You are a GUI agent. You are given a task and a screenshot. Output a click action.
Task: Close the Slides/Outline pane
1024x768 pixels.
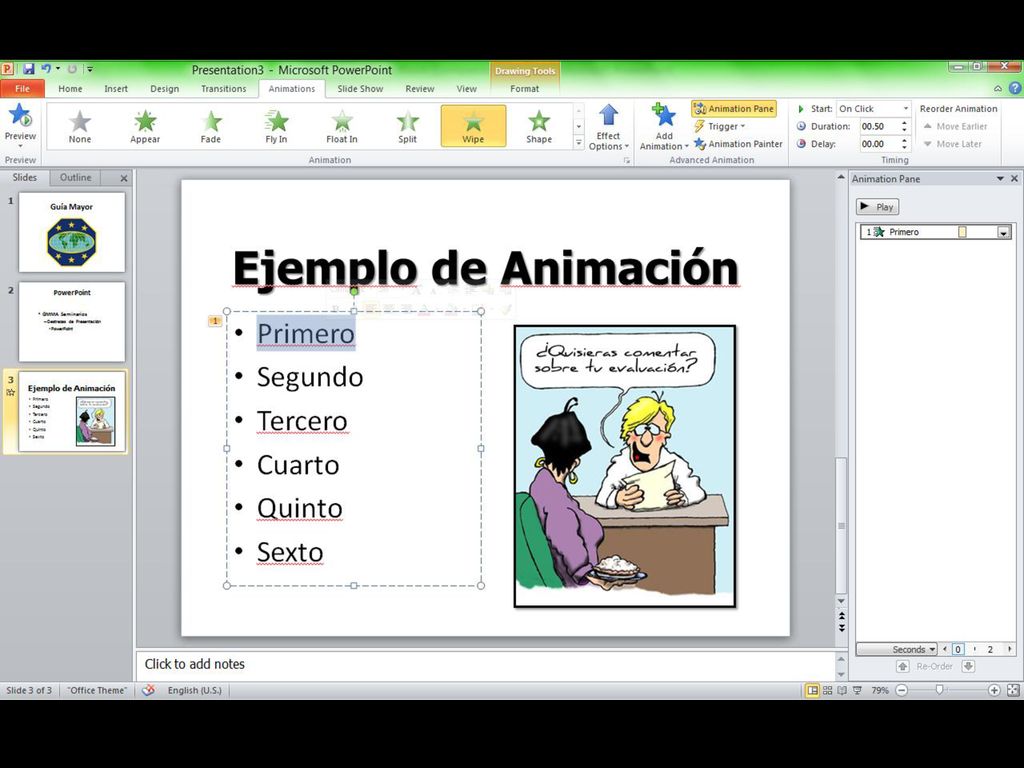point(124,178)
